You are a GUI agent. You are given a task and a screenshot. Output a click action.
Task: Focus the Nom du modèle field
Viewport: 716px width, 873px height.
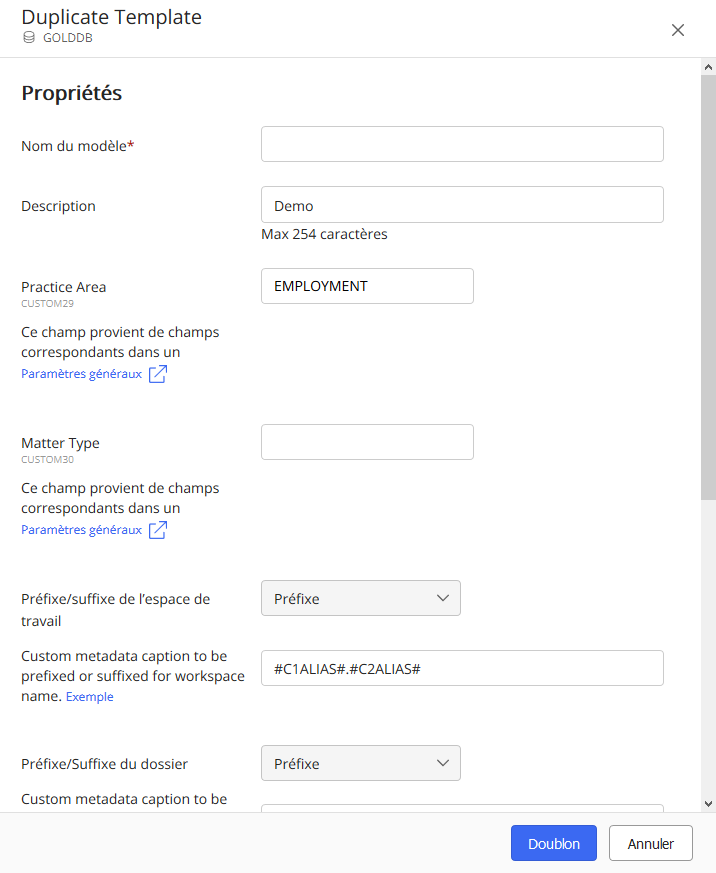(x=462, y=144)
